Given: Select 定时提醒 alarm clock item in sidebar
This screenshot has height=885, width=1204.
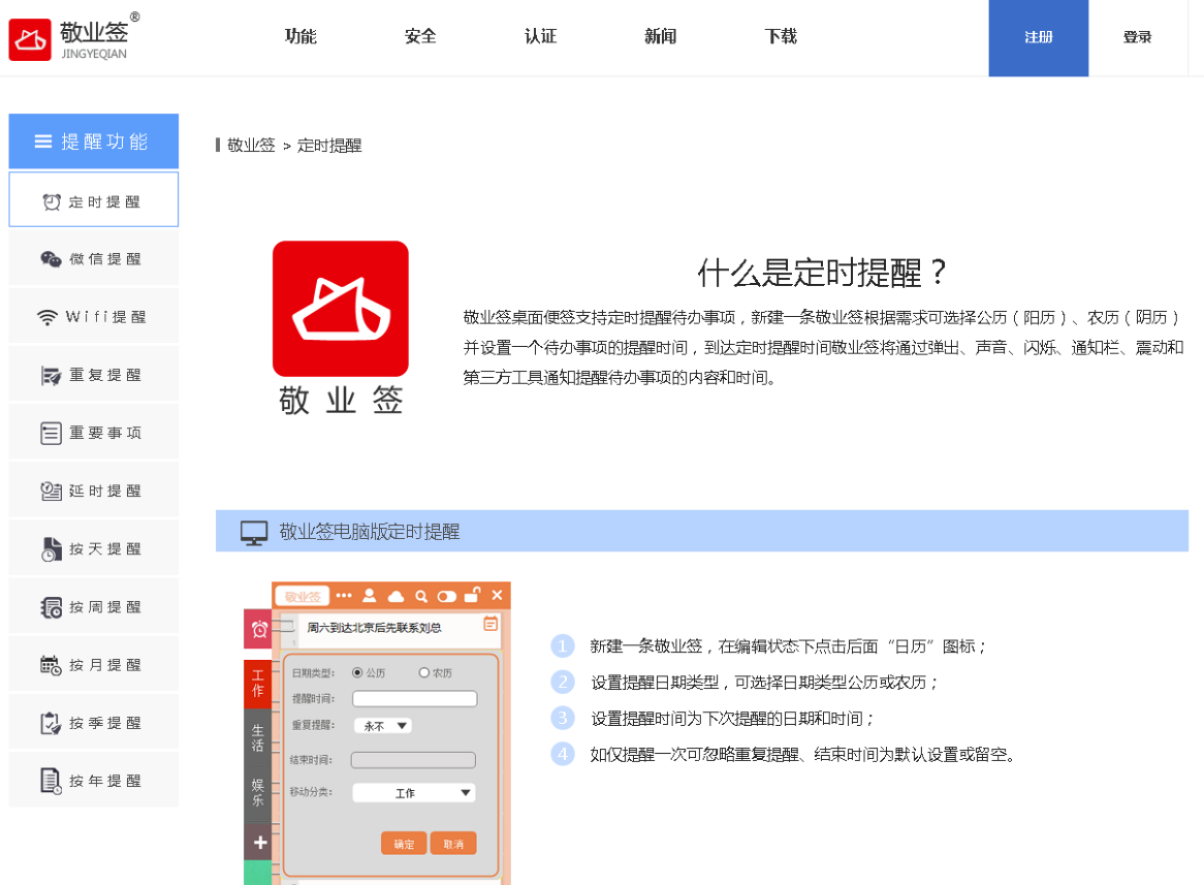Looking at the screenshot, I should (94, 200).
